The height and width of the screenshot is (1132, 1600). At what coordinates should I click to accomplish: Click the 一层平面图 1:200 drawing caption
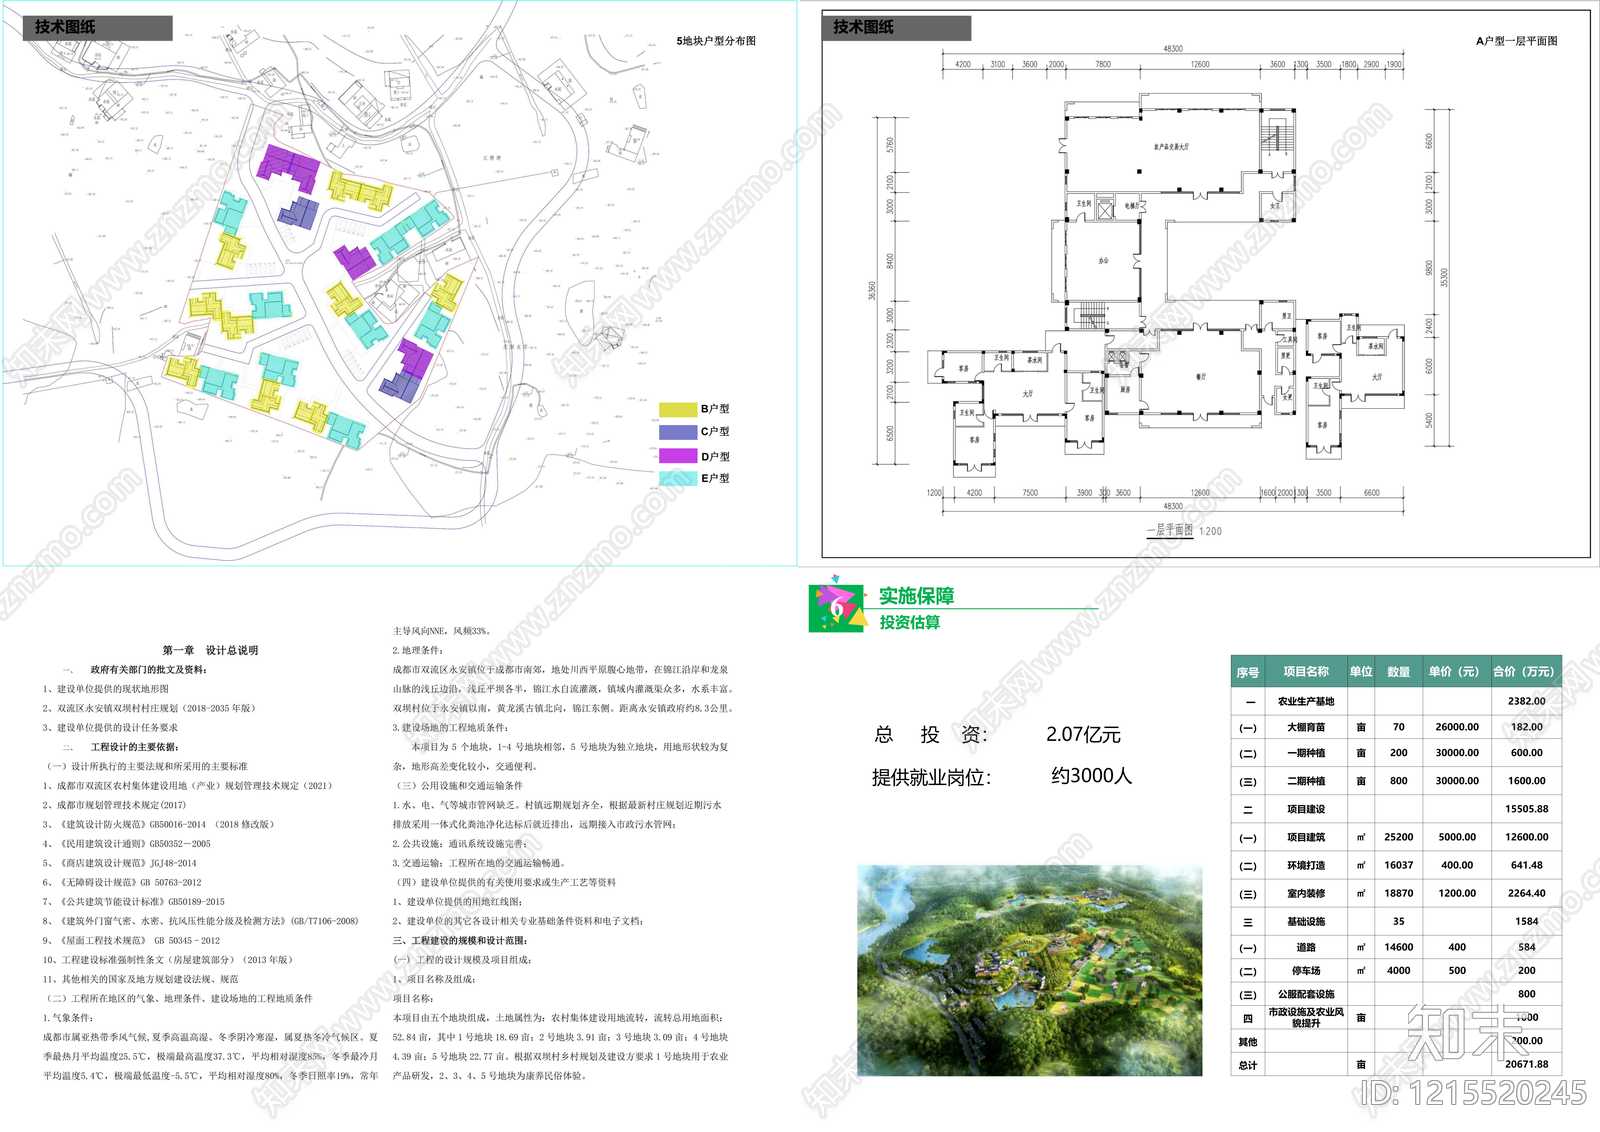pyautogui.click(x=1184, y=531)
